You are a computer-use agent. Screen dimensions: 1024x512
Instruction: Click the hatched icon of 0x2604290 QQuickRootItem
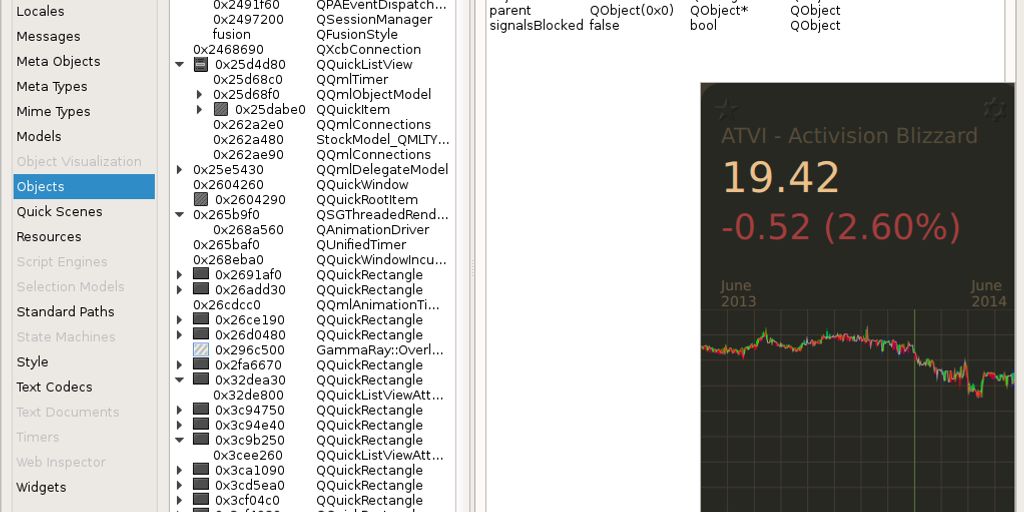[x=201, y=199]
